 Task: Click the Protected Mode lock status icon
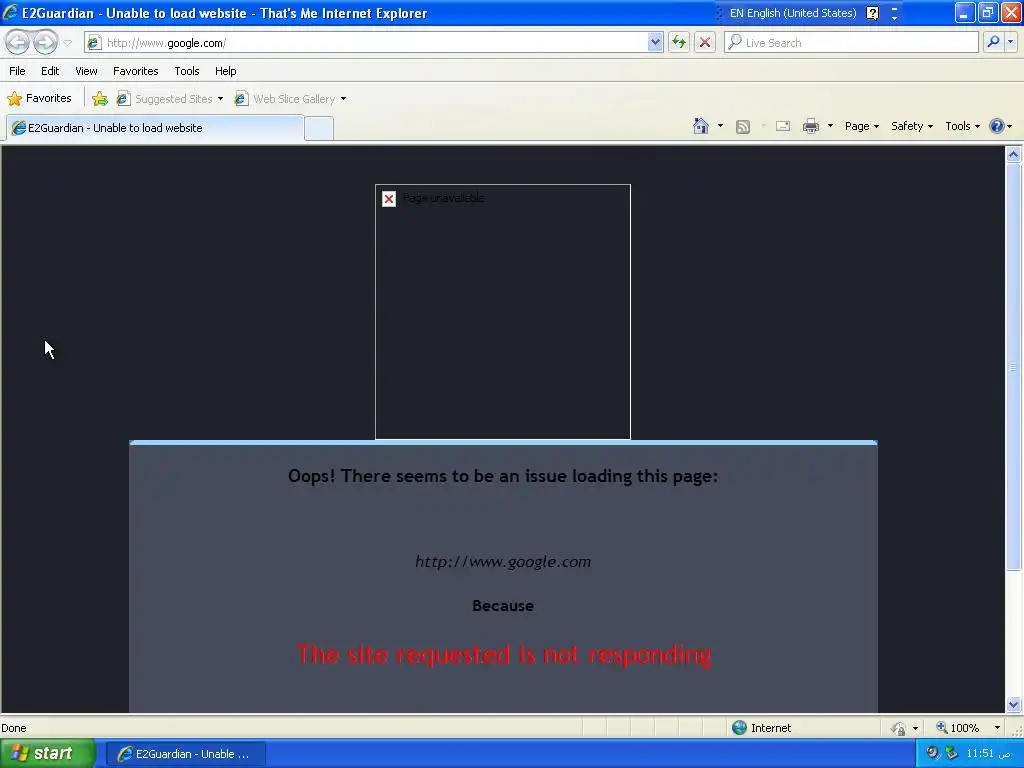(898, 728)
